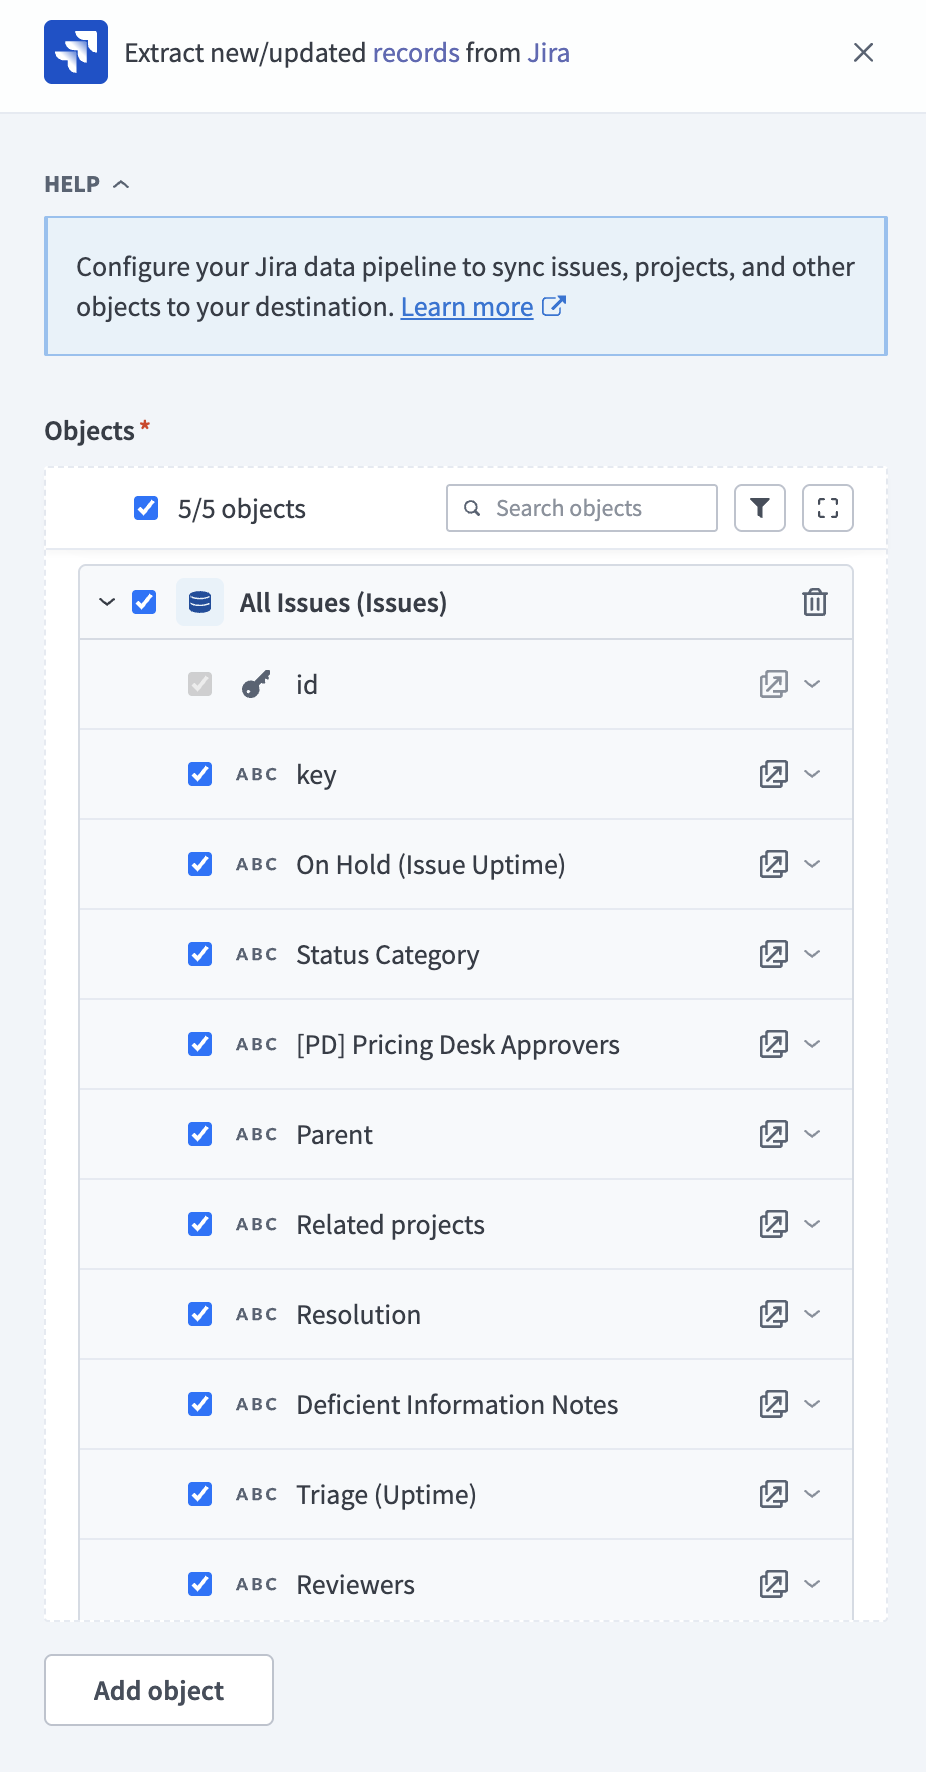Close the Jira extract panel
Image resolution: width=926 pixels, height=1772 pixels.
point(863,52)
